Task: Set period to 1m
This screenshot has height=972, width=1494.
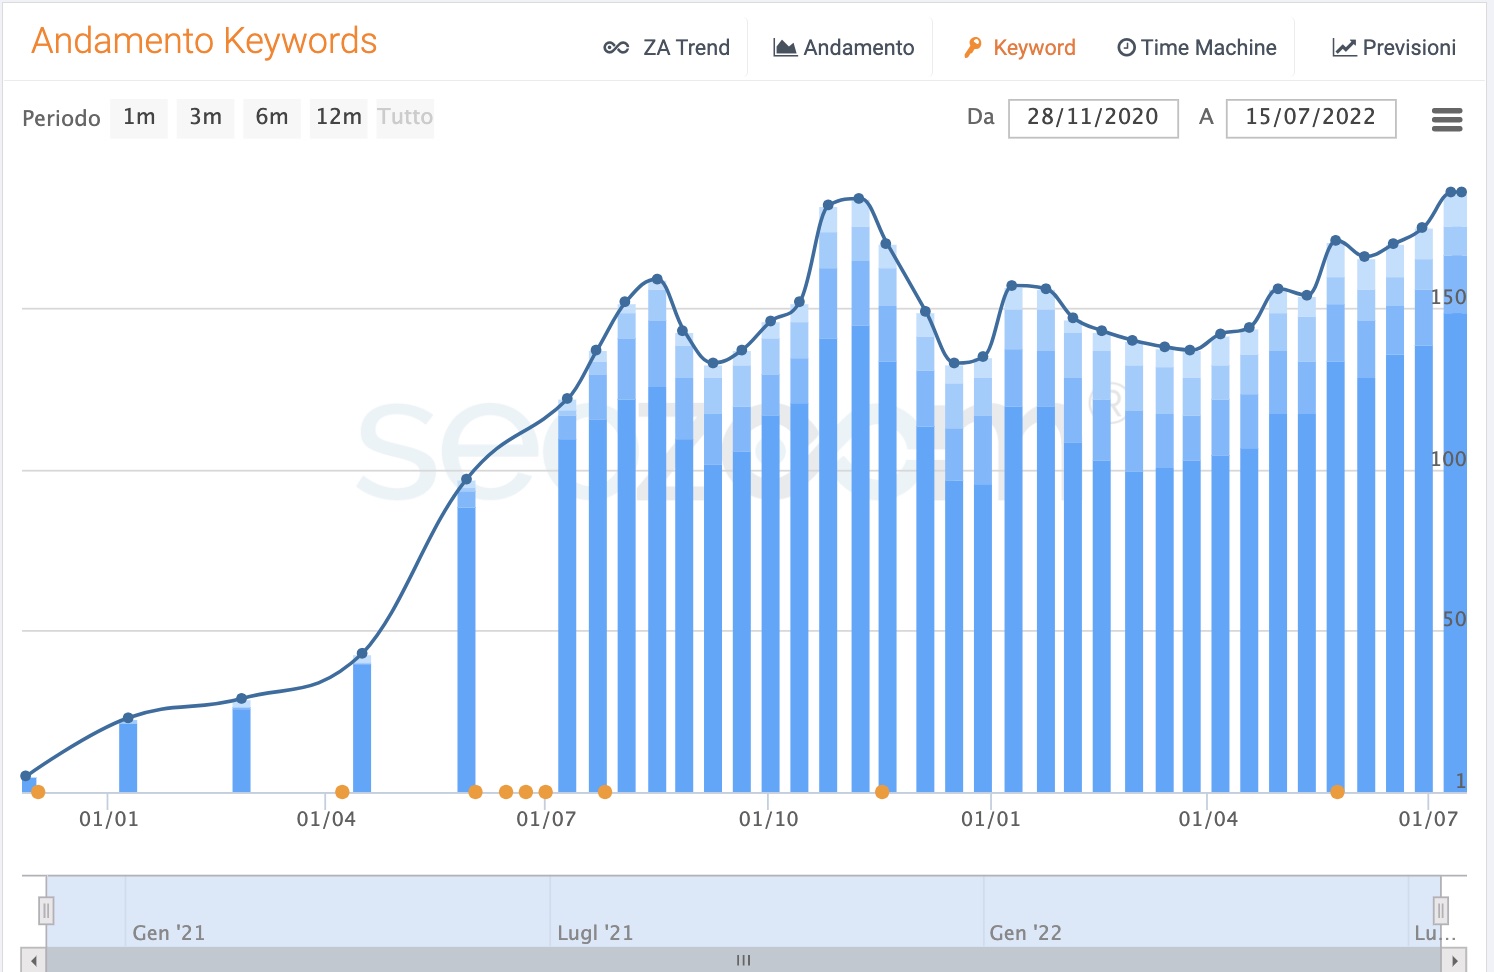Action: coord(139,118)
